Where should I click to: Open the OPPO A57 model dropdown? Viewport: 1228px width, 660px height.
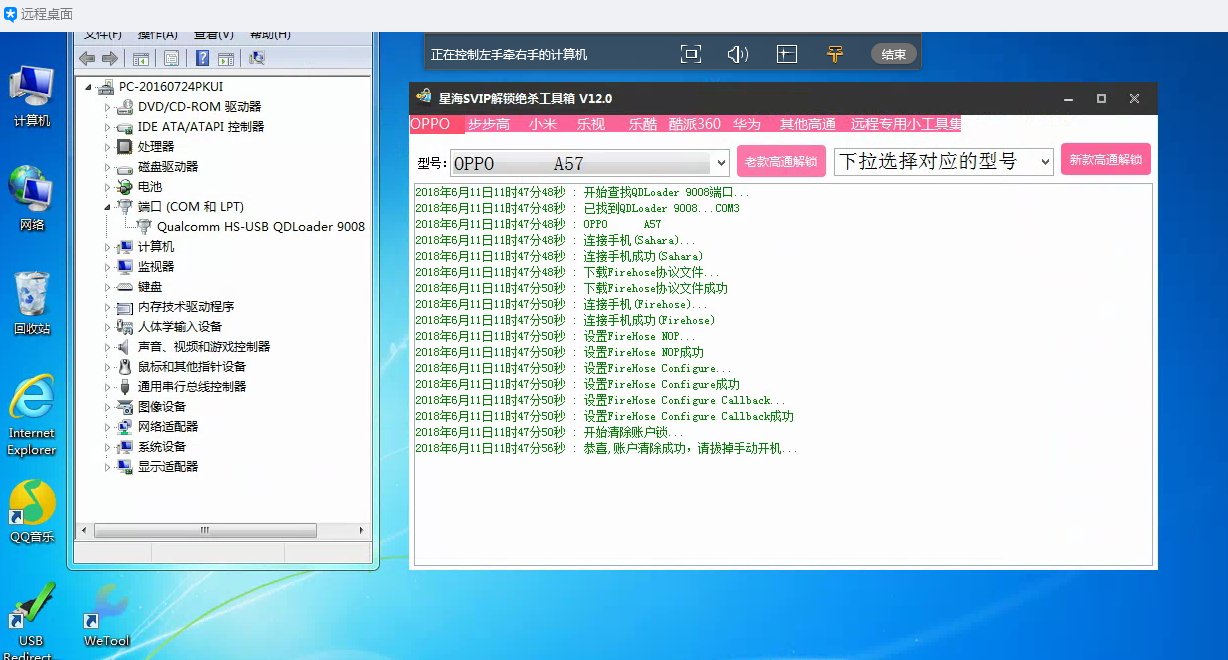tap(590, 163)
